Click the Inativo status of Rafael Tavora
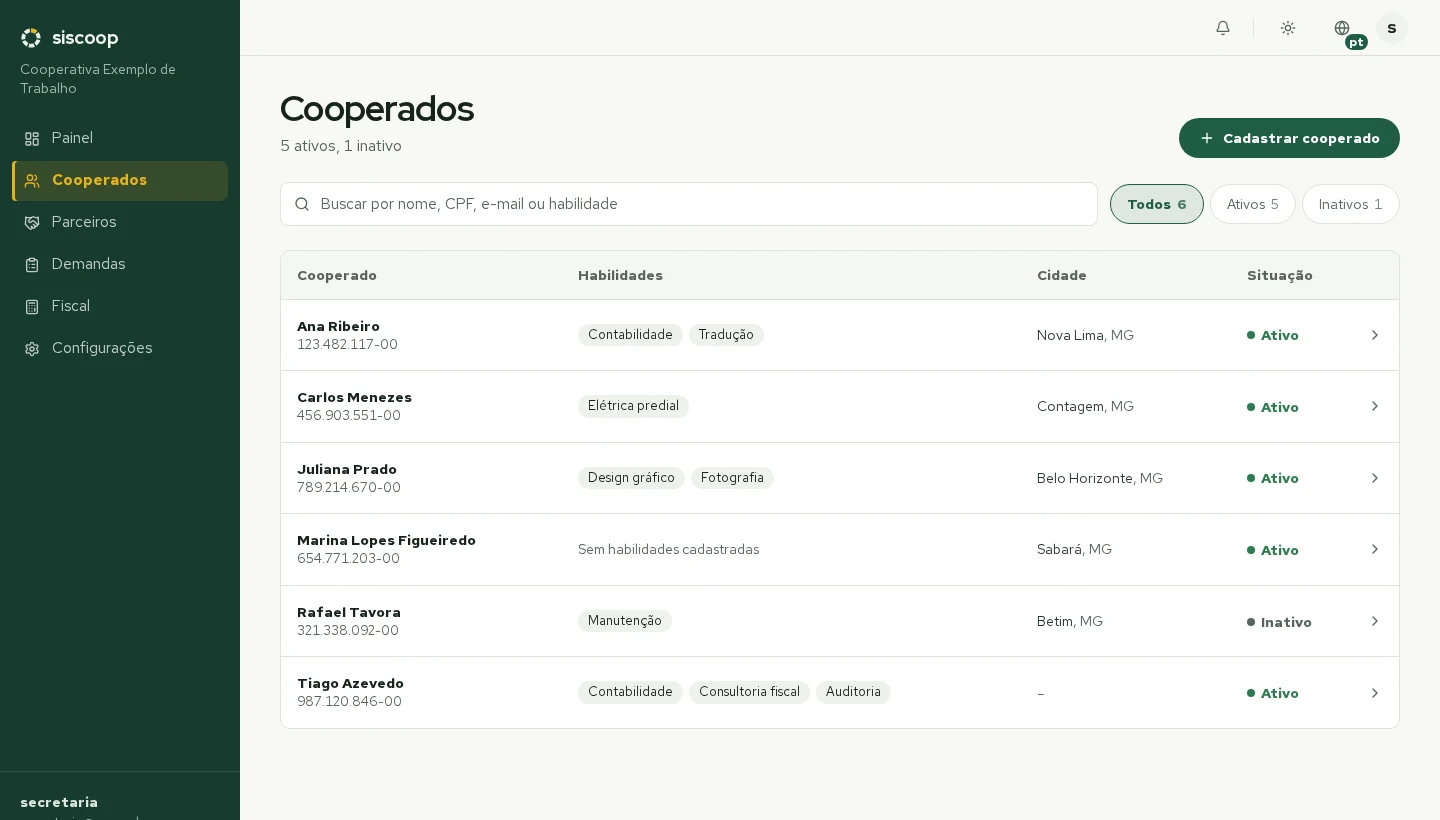The height and width of the screenshot is (820, 1440). 1279,622
